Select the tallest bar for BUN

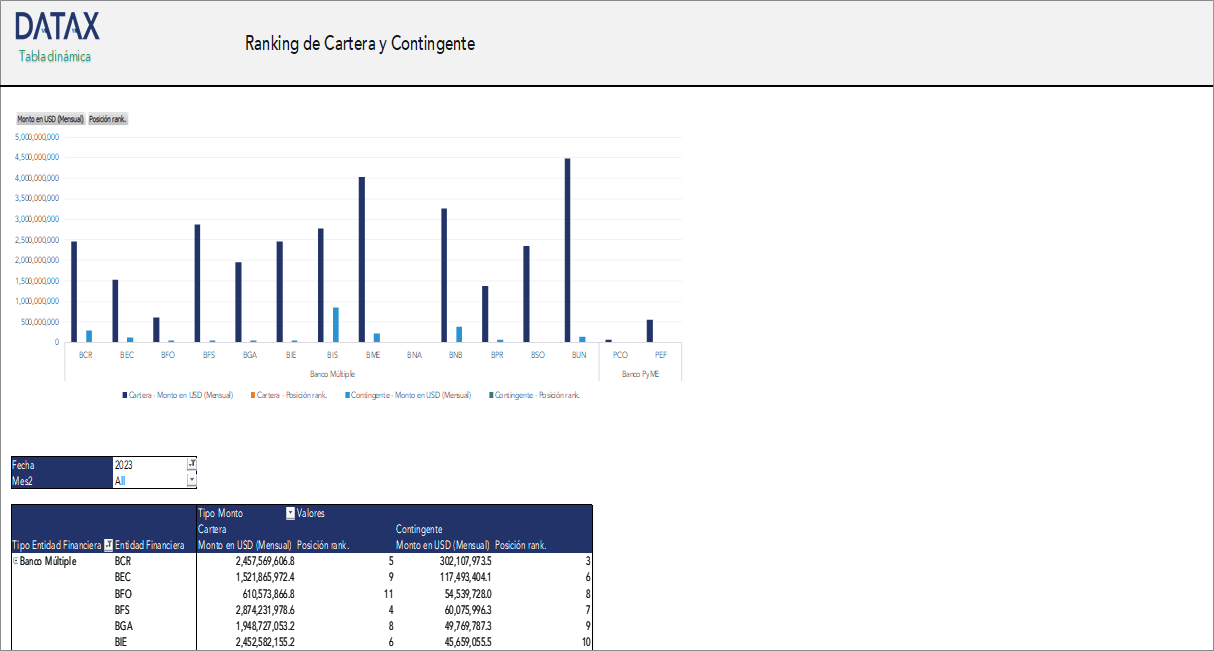(x=566, y=250)
